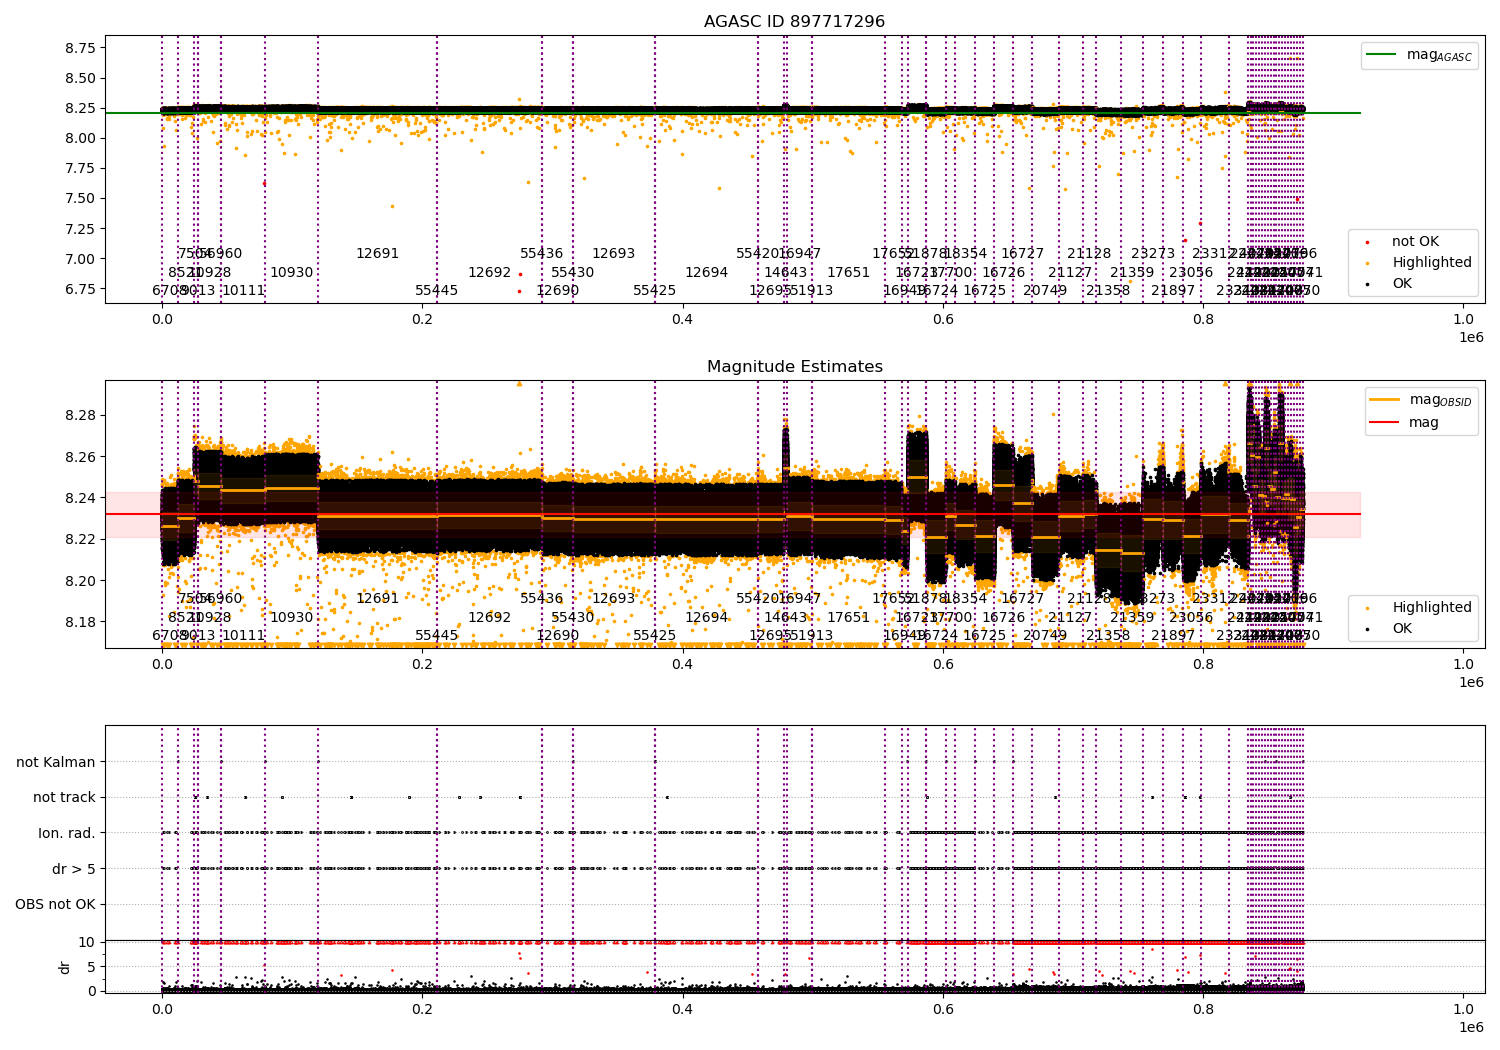This screenshot has height=1050, width=1500.
Task: Click obsid 12693 label in AGASC ID plot
Action: (614, 254)
